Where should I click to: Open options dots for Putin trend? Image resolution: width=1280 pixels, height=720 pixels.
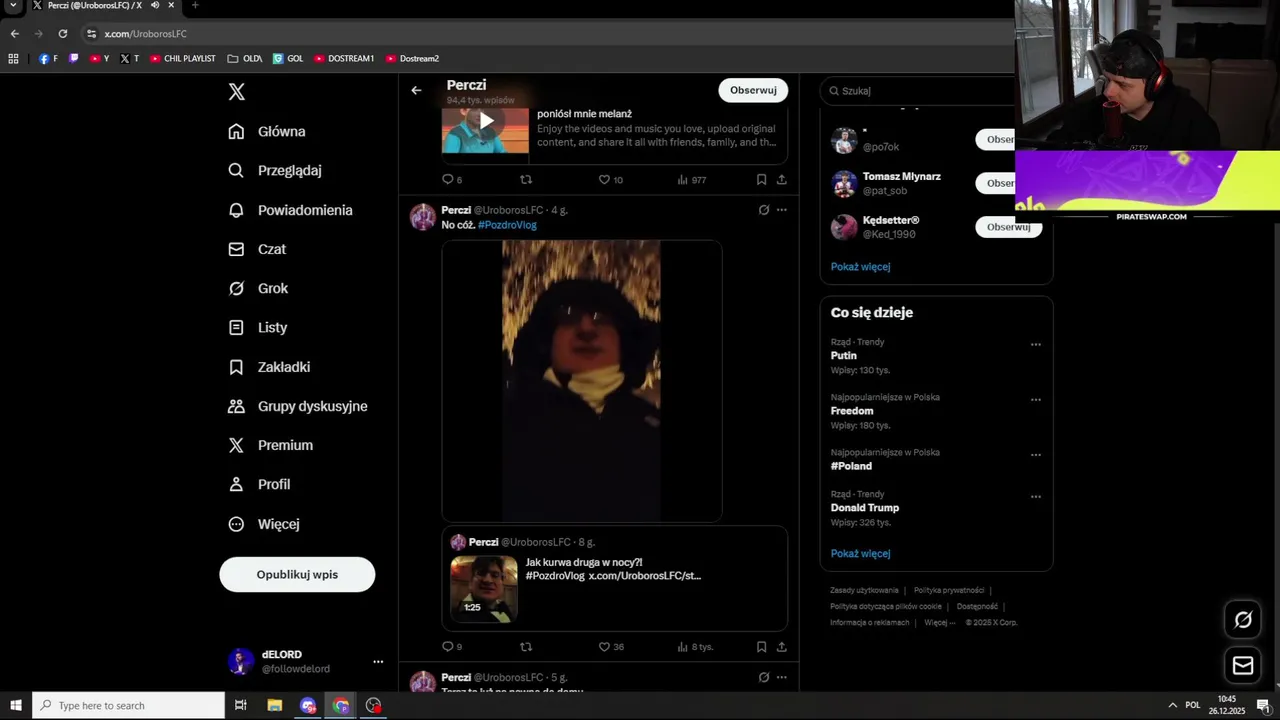click(1036, 344)
